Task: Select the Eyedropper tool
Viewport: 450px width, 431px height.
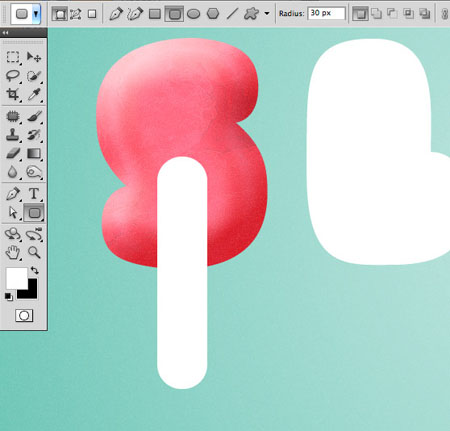Action: 34,94
